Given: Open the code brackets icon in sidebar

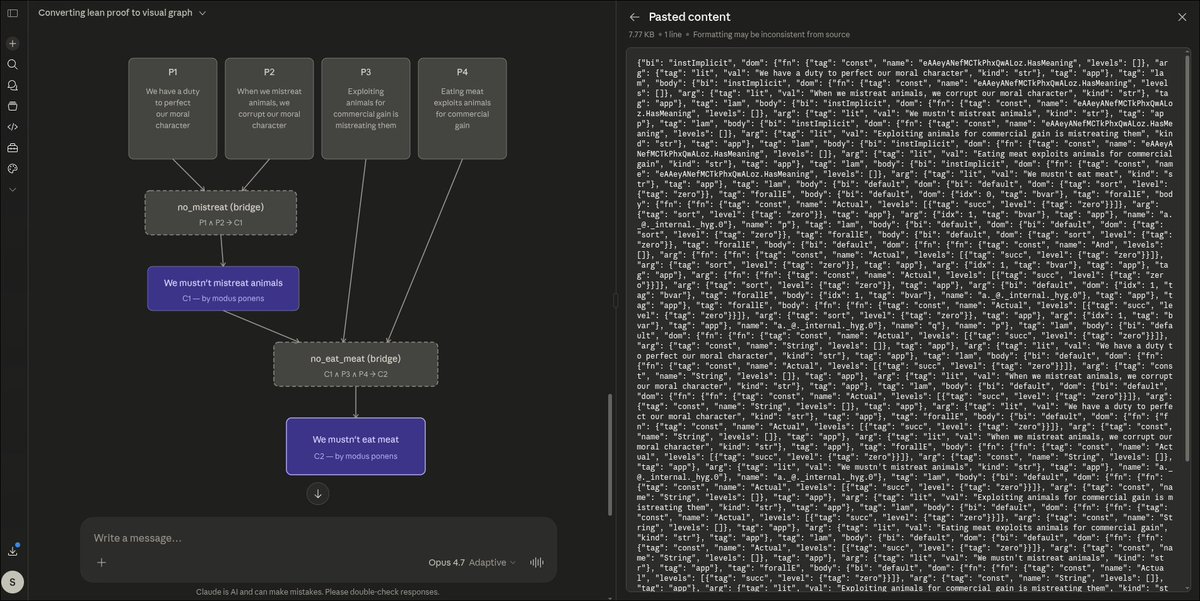Looking at the screenshot, I should click(x=12, y=126).
